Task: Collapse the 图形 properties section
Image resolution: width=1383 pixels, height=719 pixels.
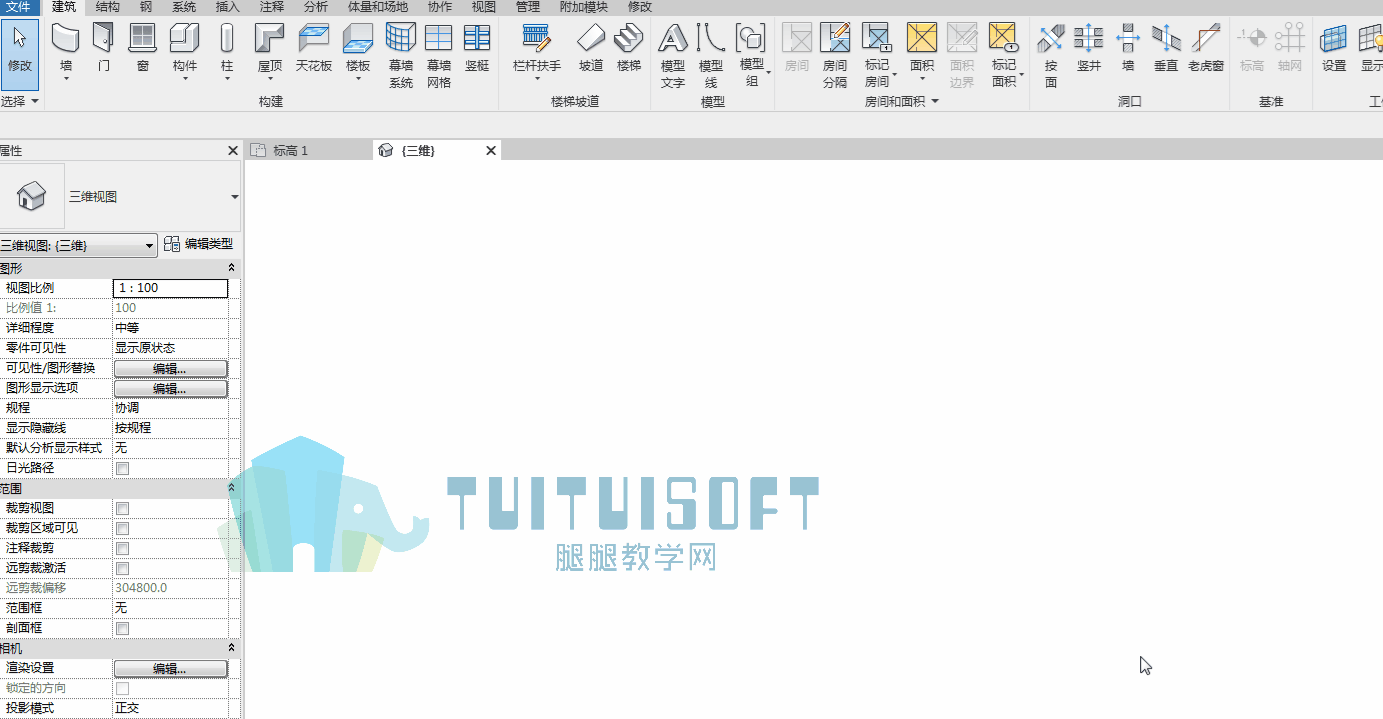Action: pos(232,268)
